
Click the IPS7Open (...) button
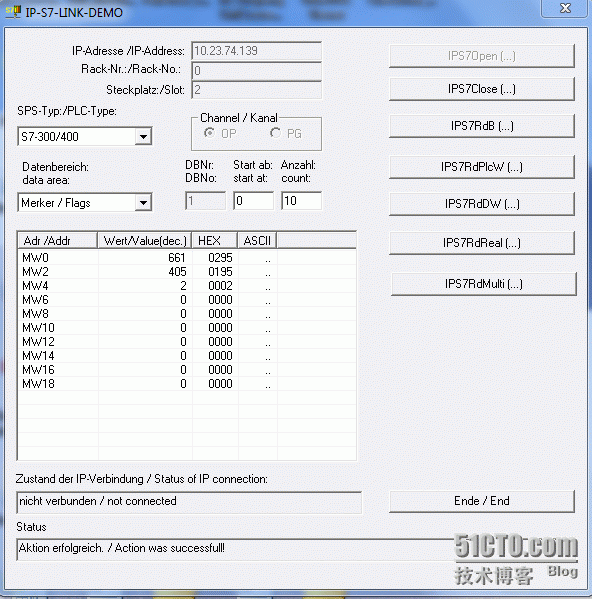(482, 56)
